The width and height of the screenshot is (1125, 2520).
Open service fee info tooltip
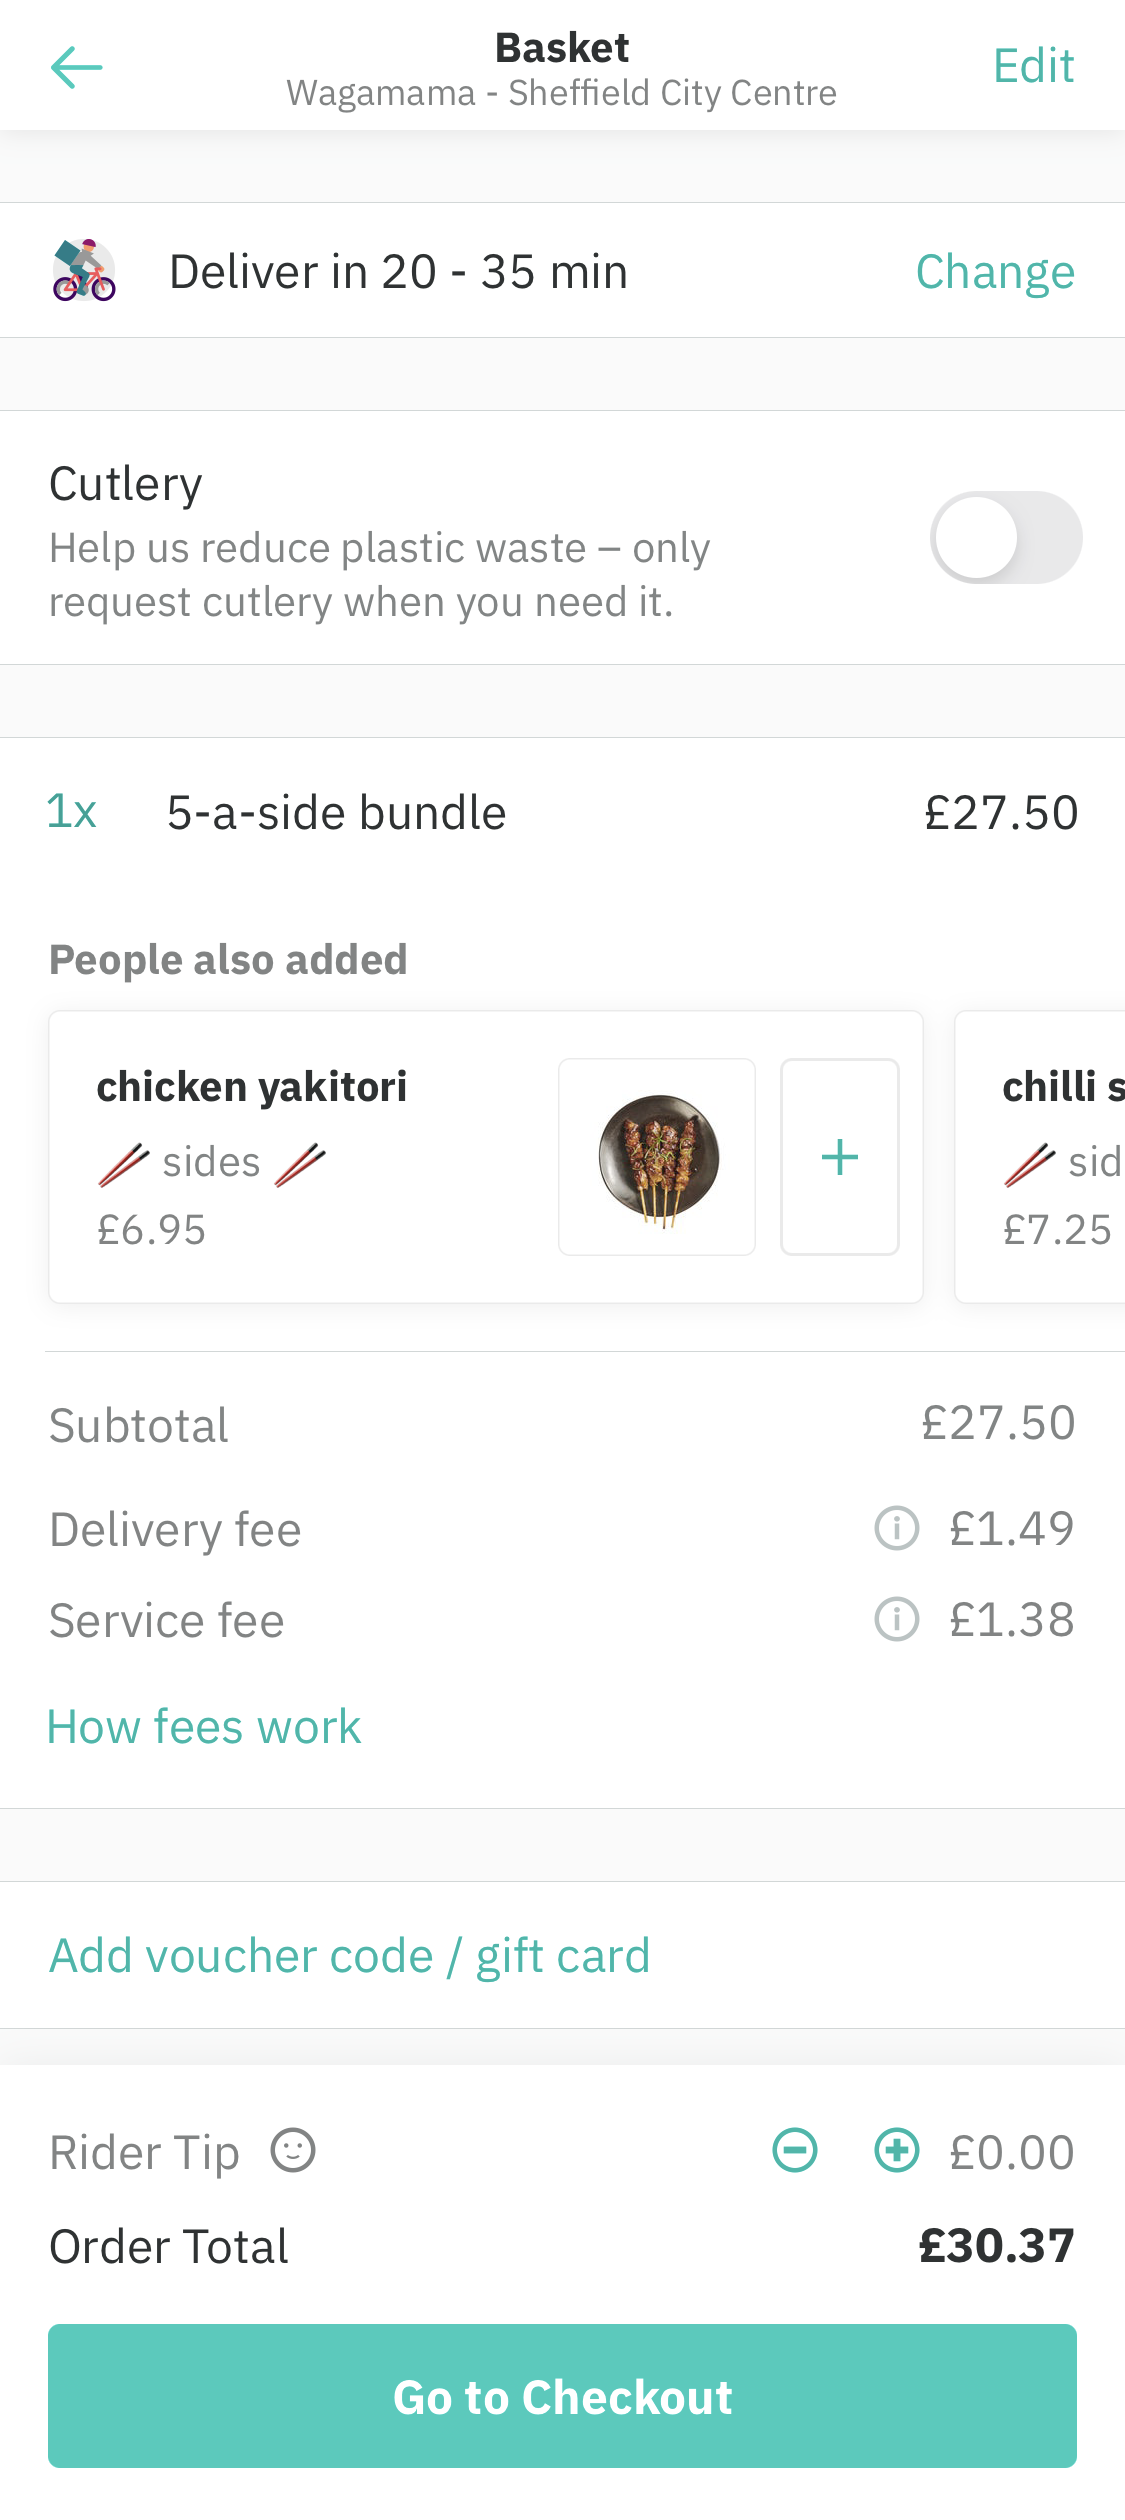(896, 1620)
